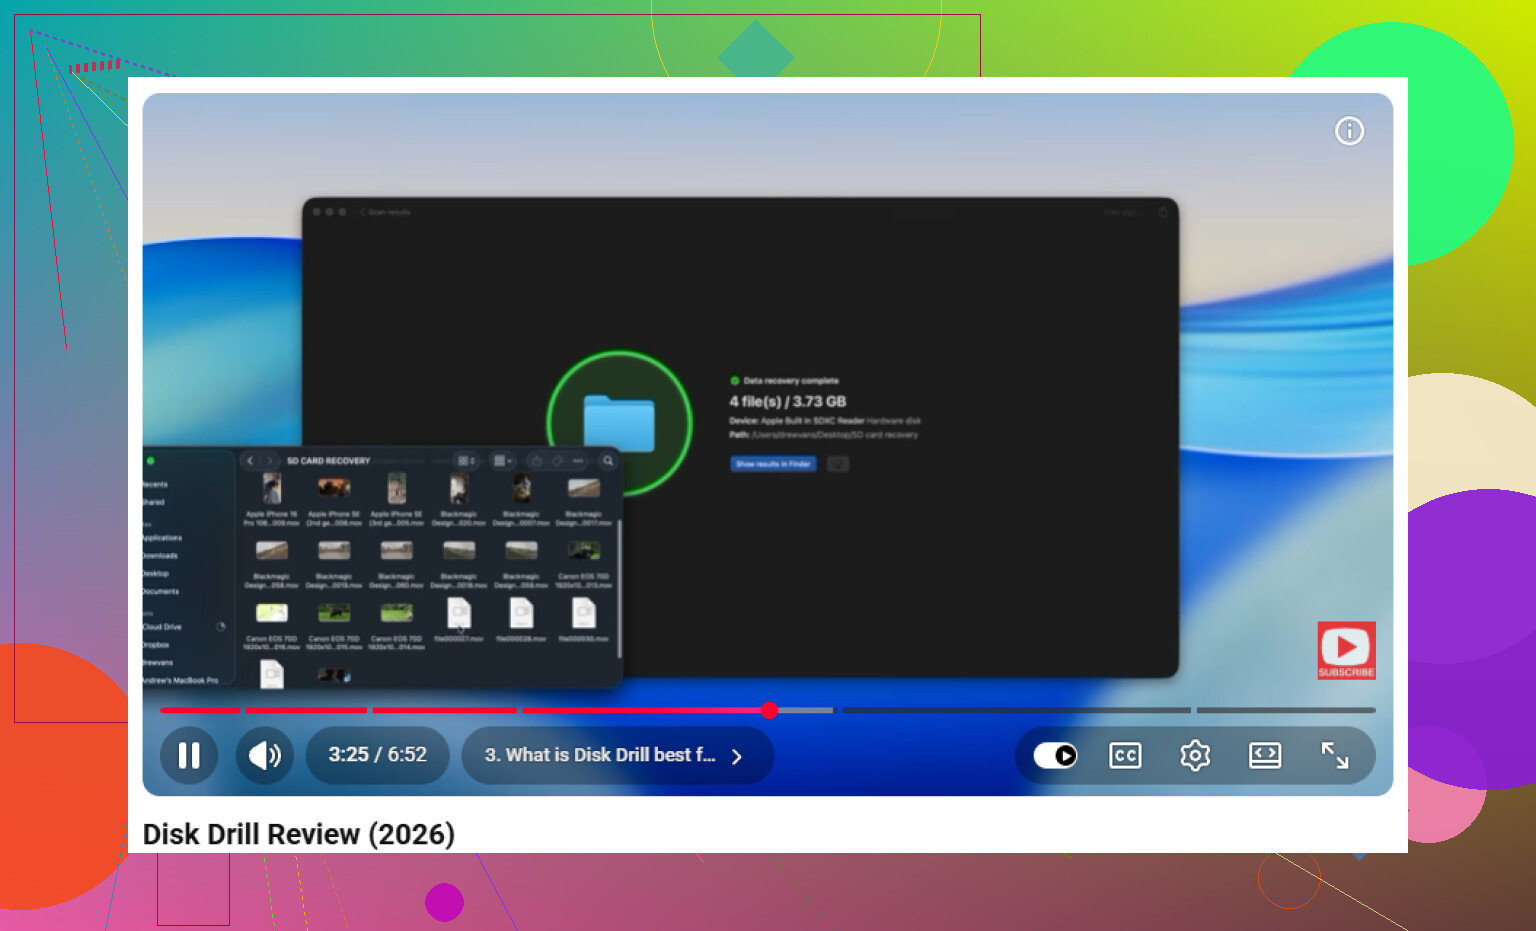This screenshot has width=1536, height=931.
Task: Select Canon EOS 70D ...013.mov thumbnail
Action: tap(584, 550)
